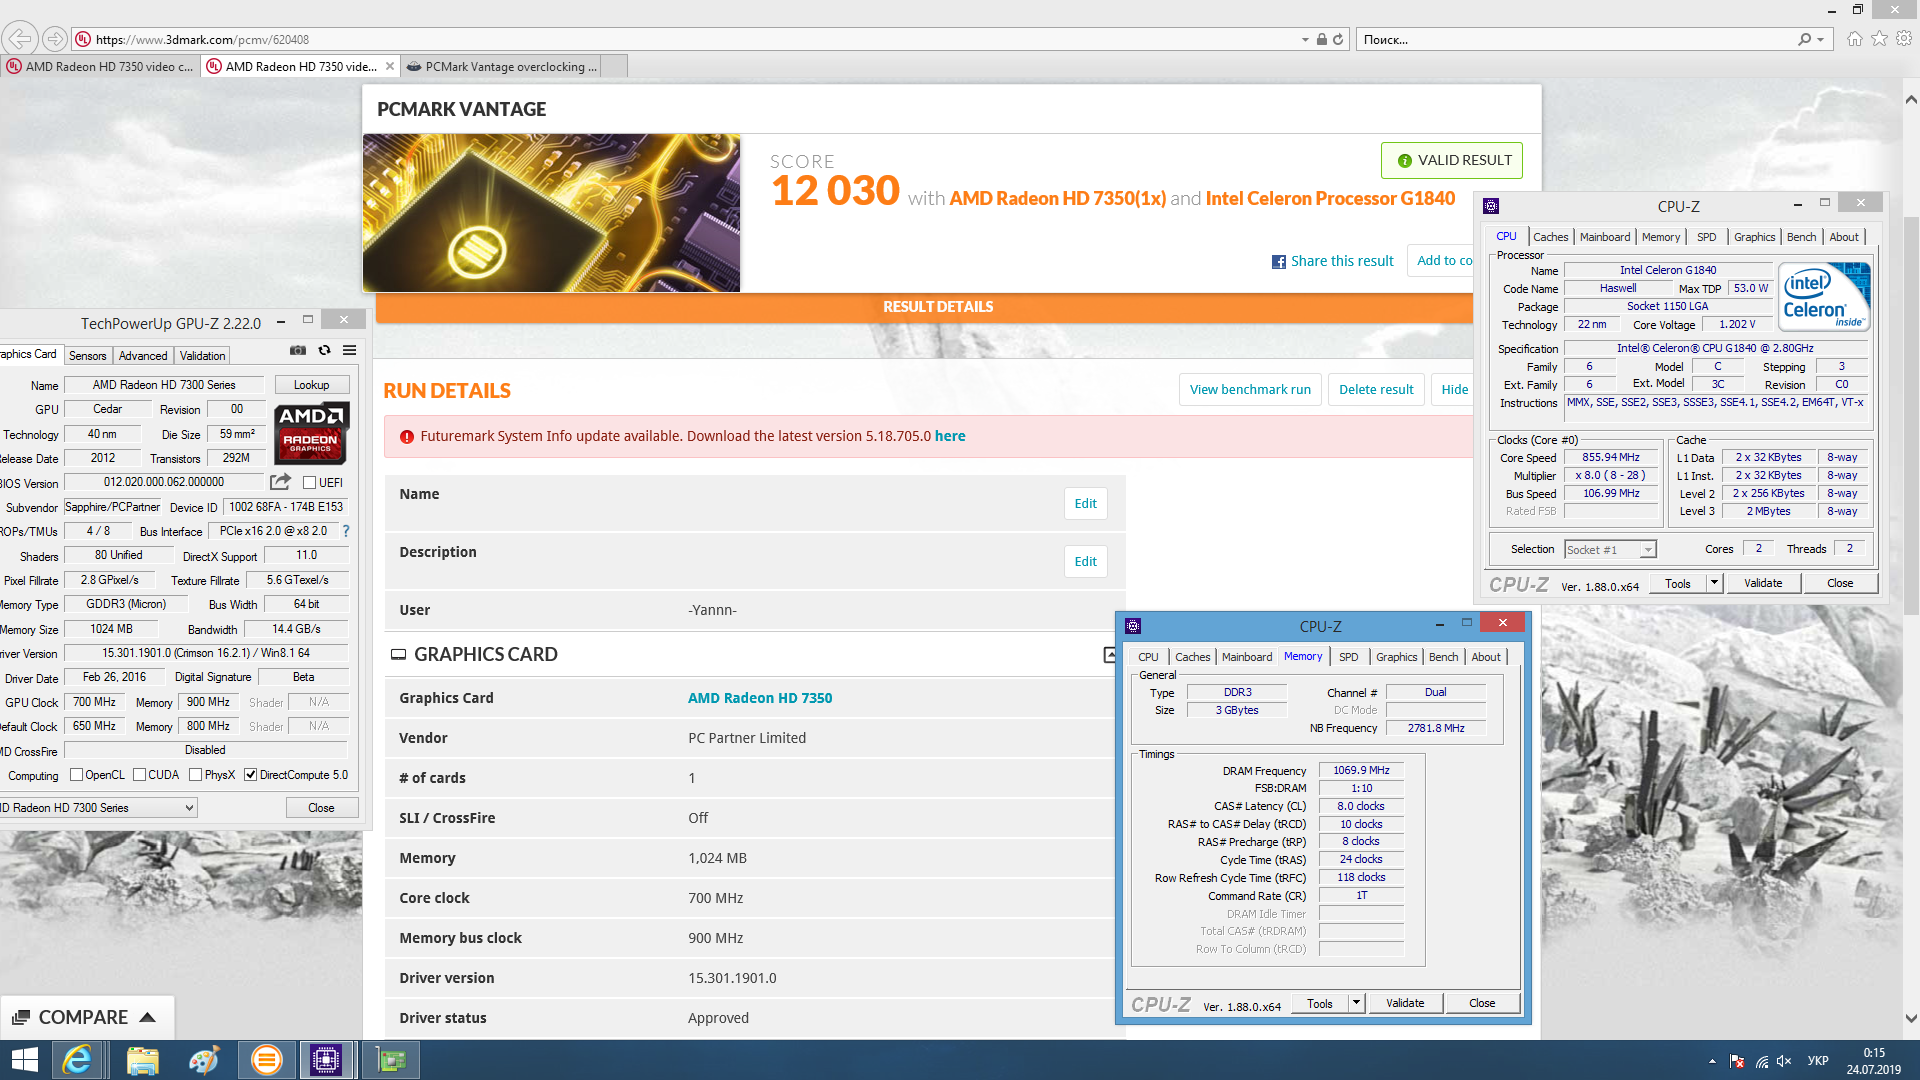1920x1080 pixels.
Task: Click the GPU-Z refresh icon
Action: [x=324, y=350]
